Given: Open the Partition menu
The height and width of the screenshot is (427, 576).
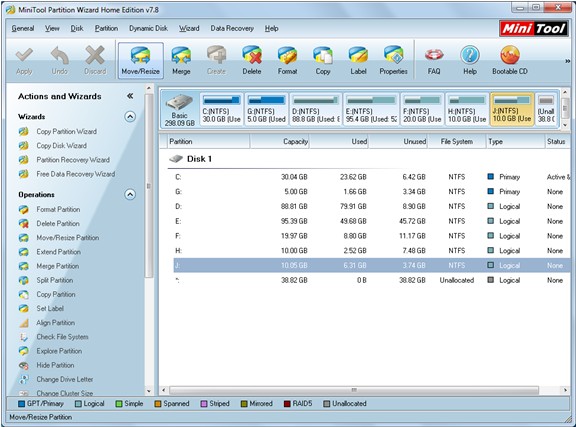Looking at the screenshot, I should pyautogui.click(x=106, y=28).
